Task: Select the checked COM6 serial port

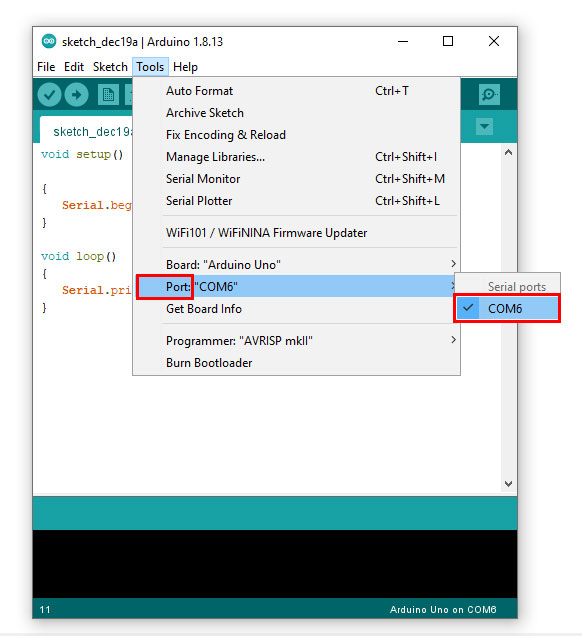Action: tap(507, 309)
